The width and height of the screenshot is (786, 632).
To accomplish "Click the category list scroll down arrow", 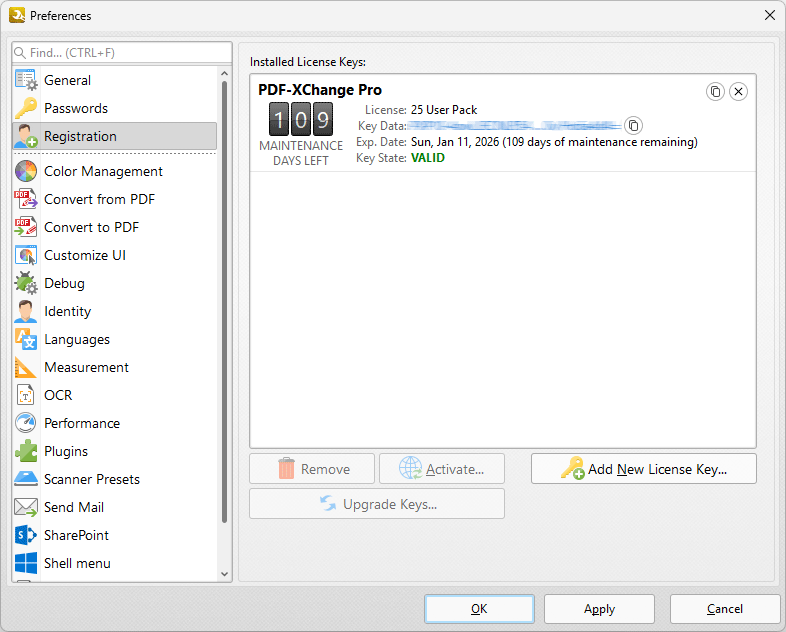I will click(225, 574).
